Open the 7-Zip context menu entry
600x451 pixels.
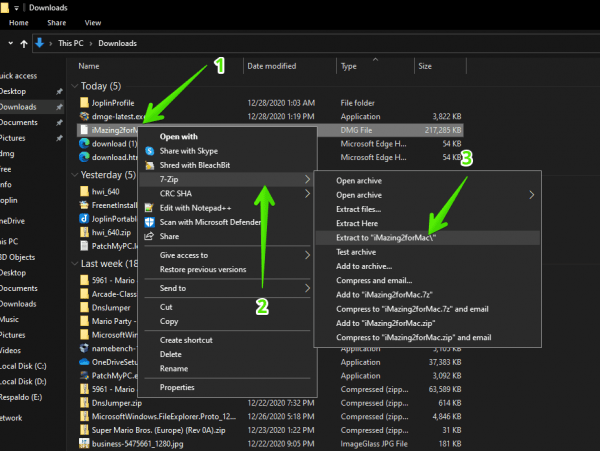pos(226,179)
